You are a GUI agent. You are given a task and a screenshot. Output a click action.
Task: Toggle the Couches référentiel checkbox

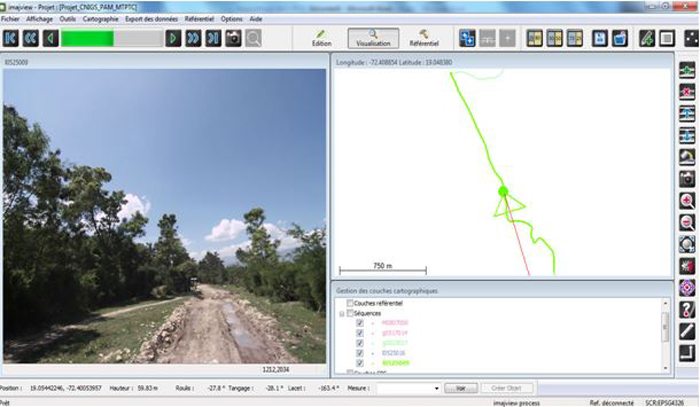pyautogui.click(x=349, y=303)
